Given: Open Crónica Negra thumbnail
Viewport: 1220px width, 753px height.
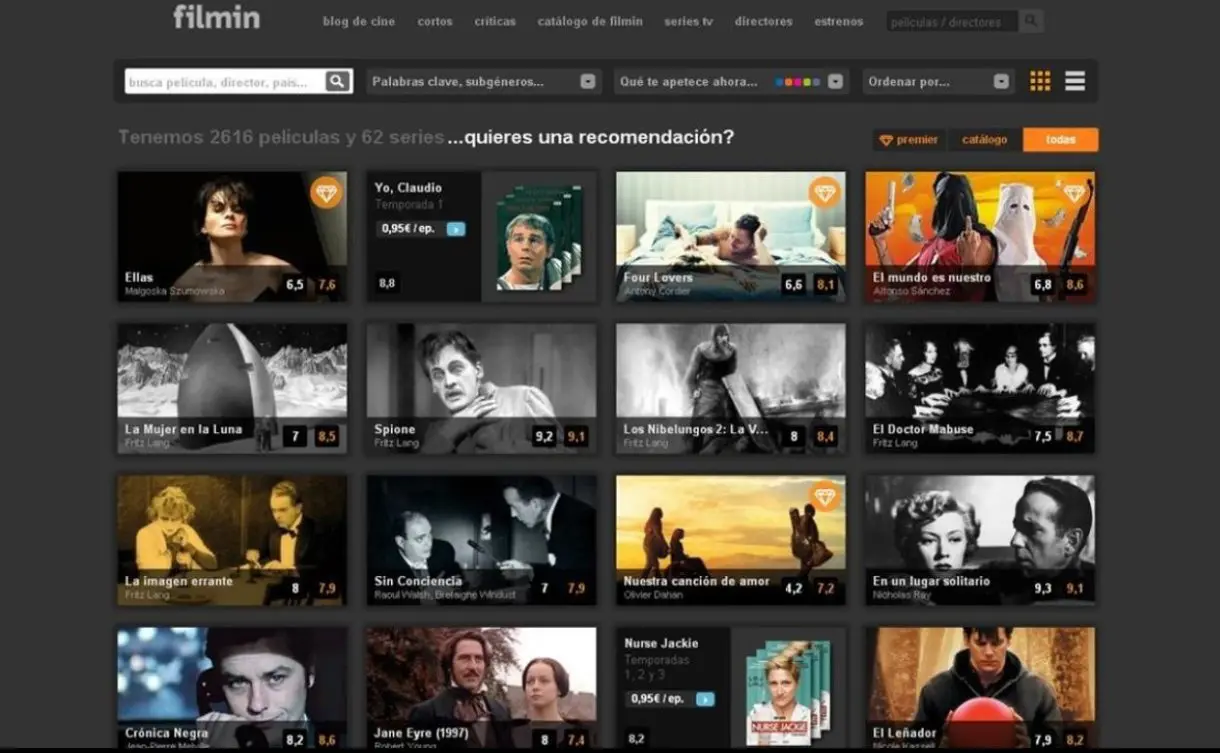Looking at the screenshot, I should click(x=232, y=688).
